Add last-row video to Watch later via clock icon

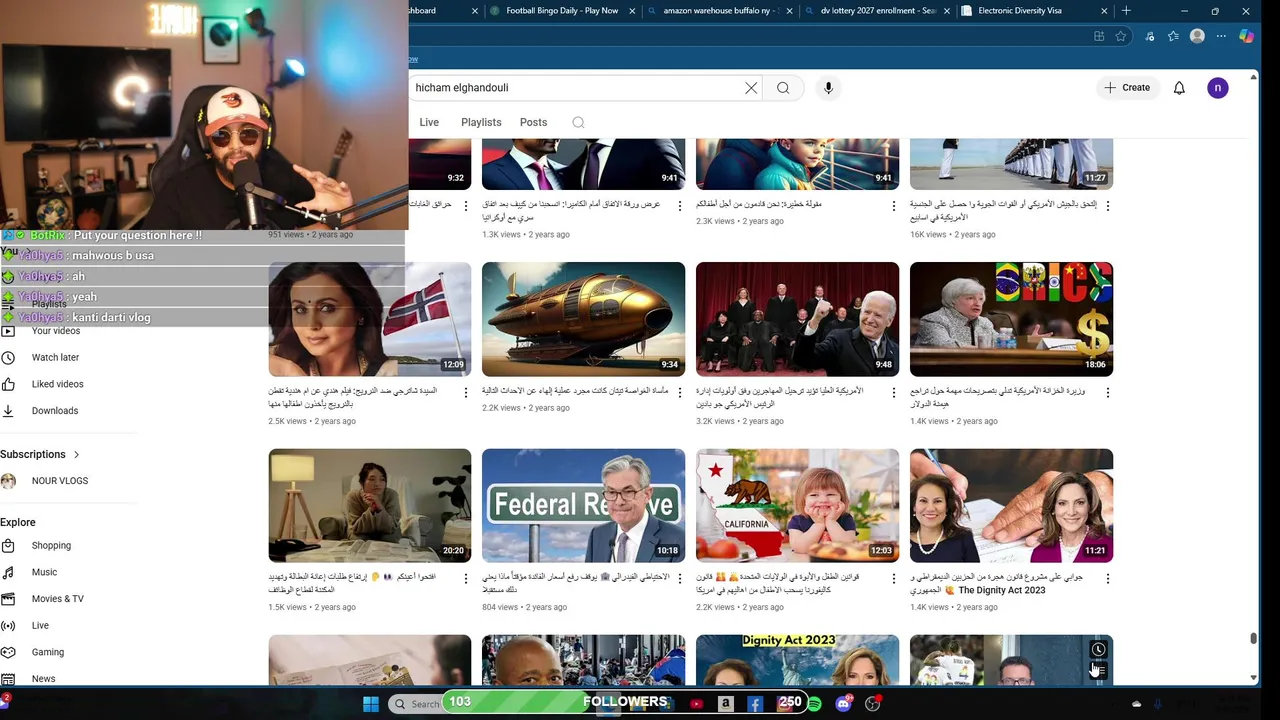tap(1098, 650)
